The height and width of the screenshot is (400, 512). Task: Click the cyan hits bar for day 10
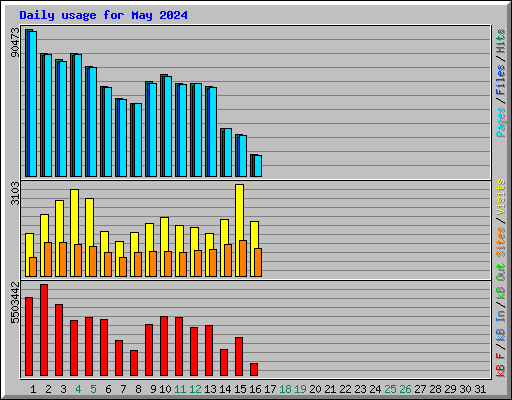[x=168, y=127]
